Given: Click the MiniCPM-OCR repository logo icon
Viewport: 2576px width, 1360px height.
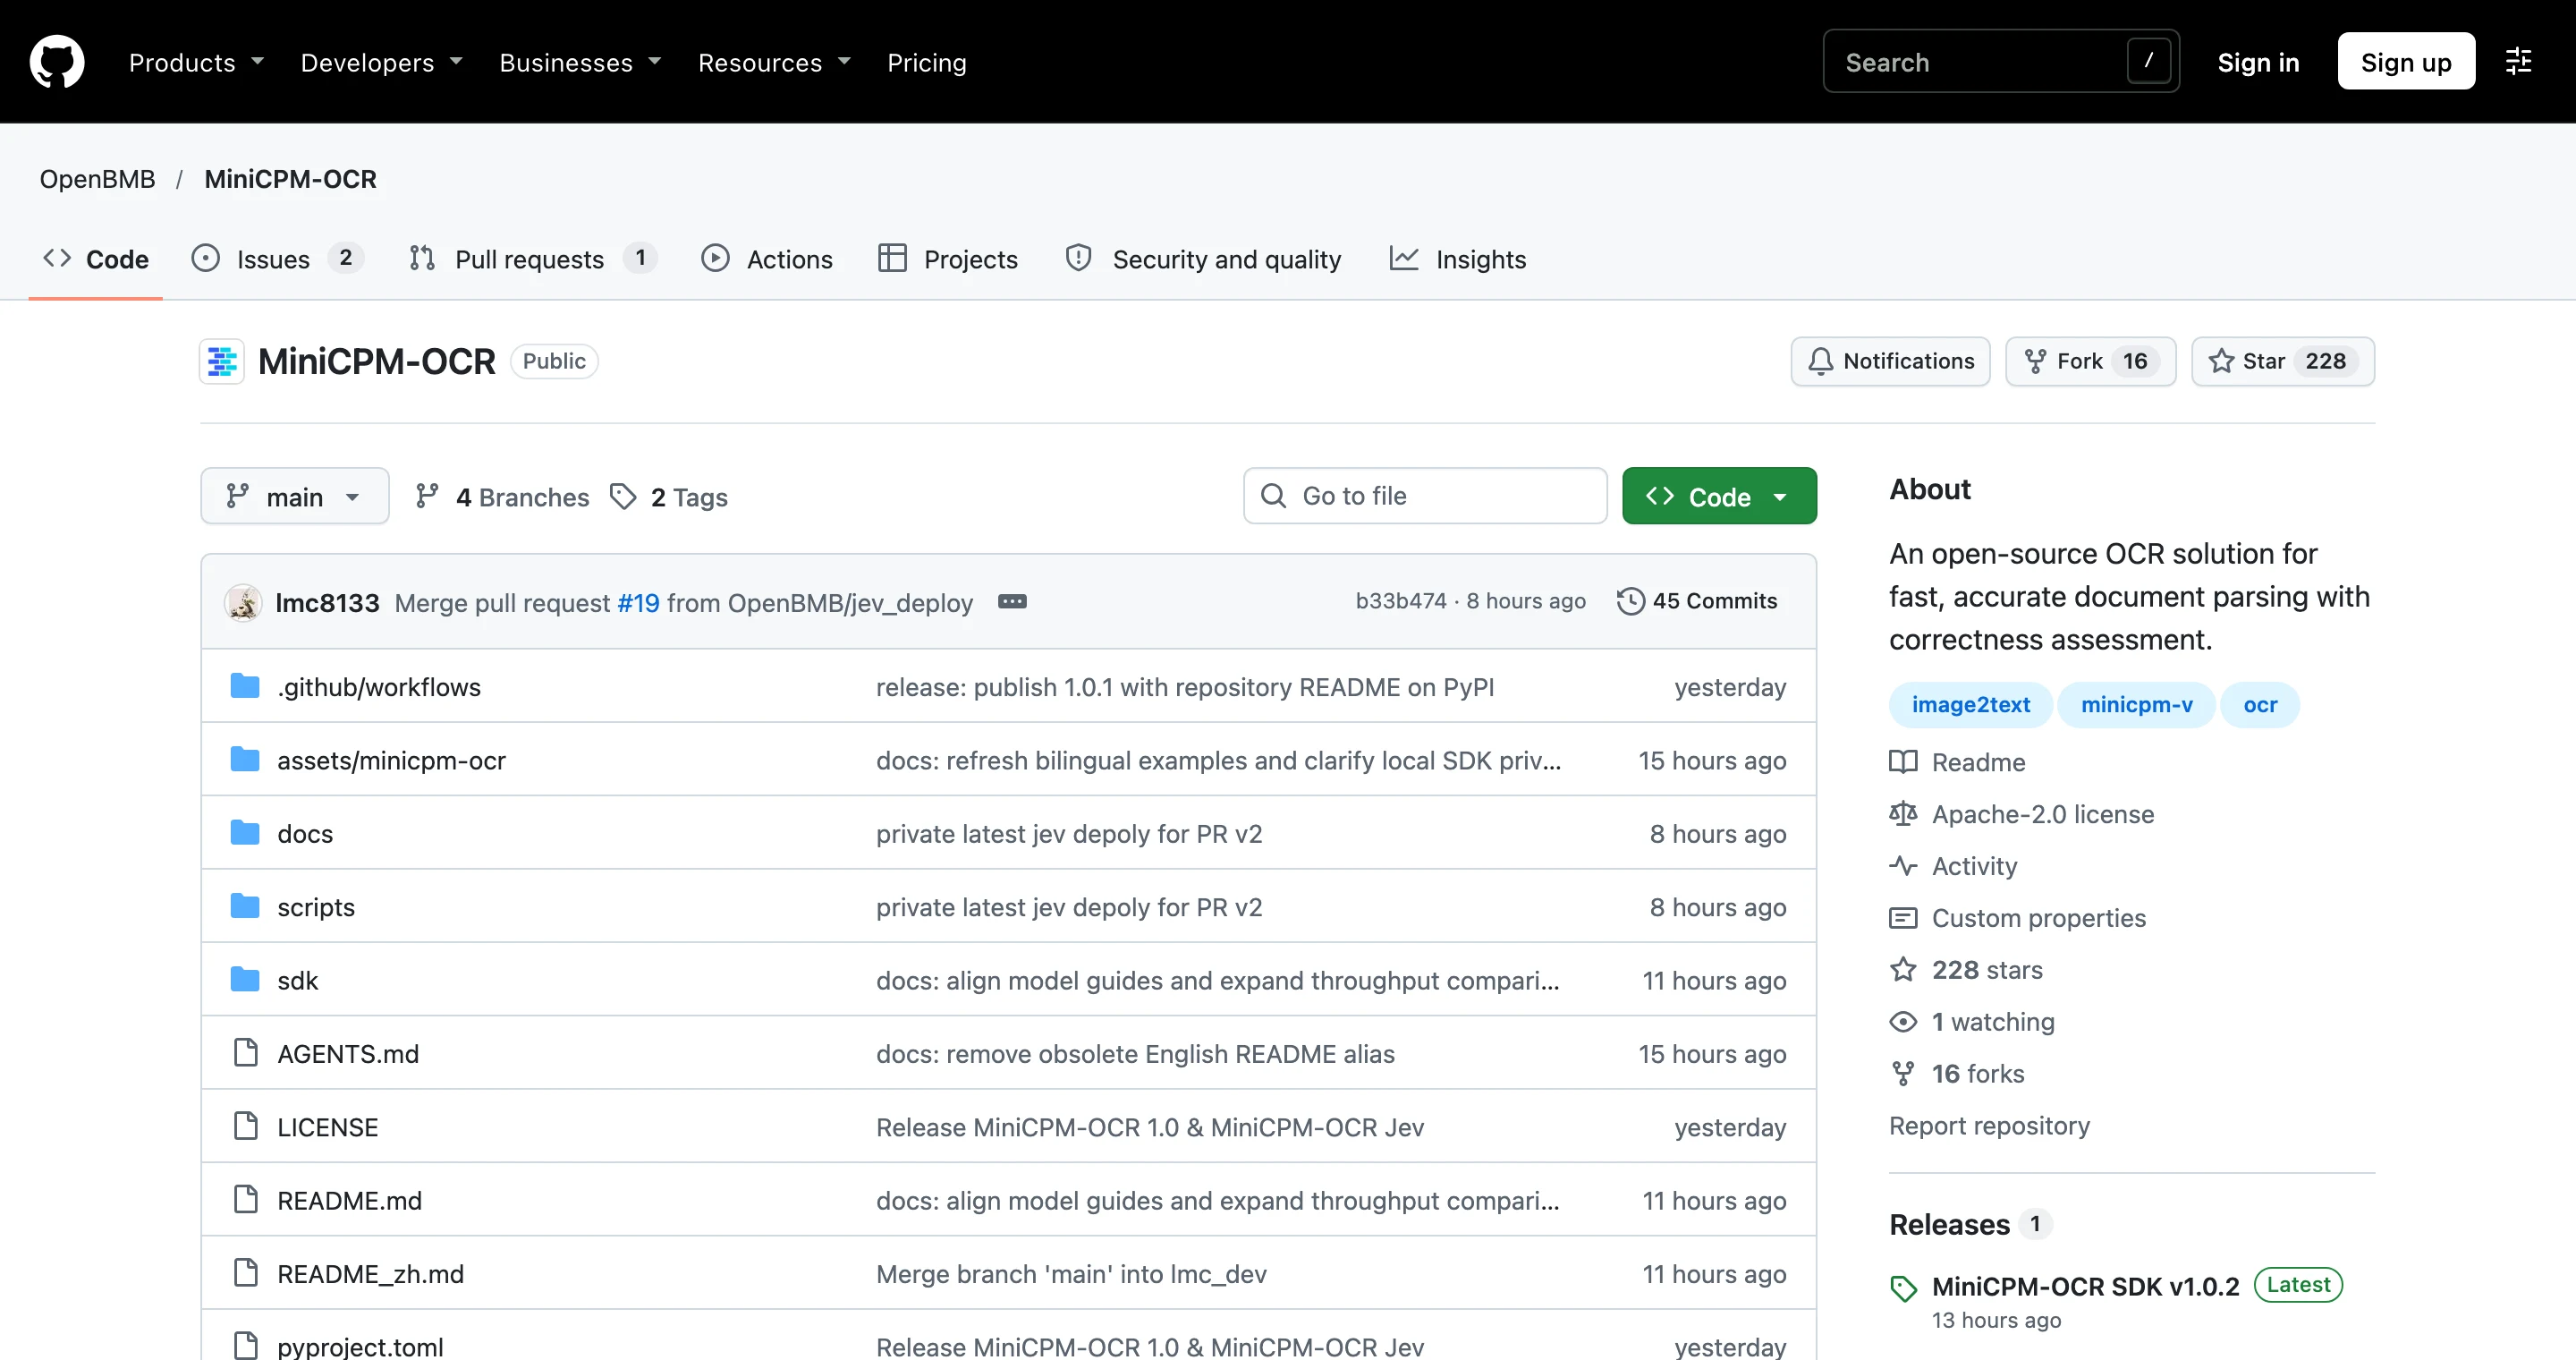Looking at the screenshot, I should [x=222, y=361].
